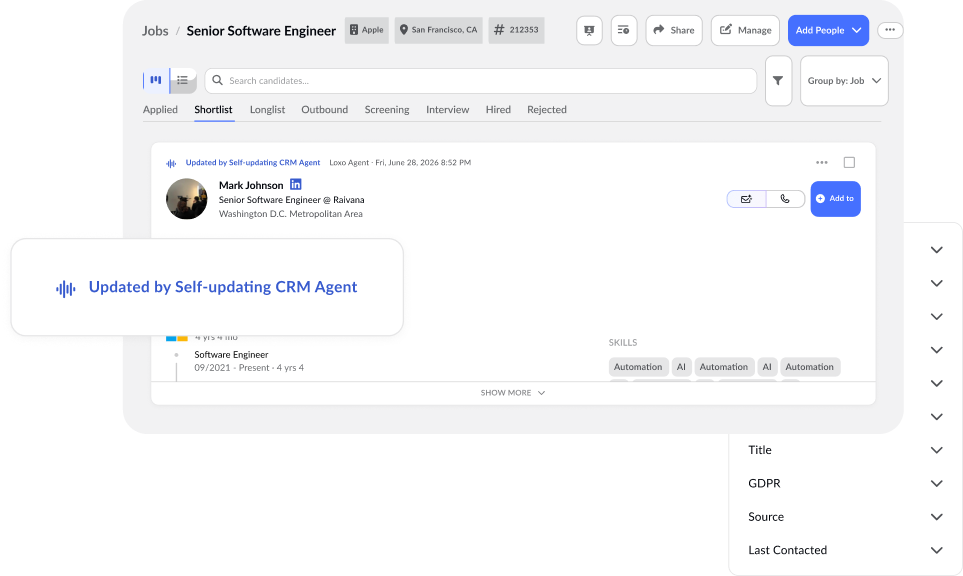Open the Rejected tab

pos(547,110)
